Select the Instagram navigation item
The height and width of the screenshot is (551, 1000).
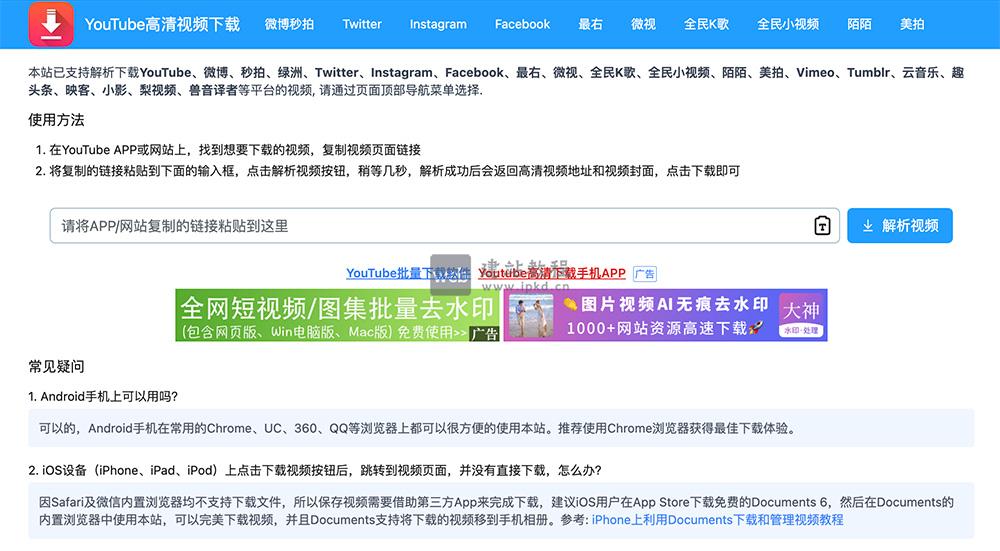tap(438, 24)
